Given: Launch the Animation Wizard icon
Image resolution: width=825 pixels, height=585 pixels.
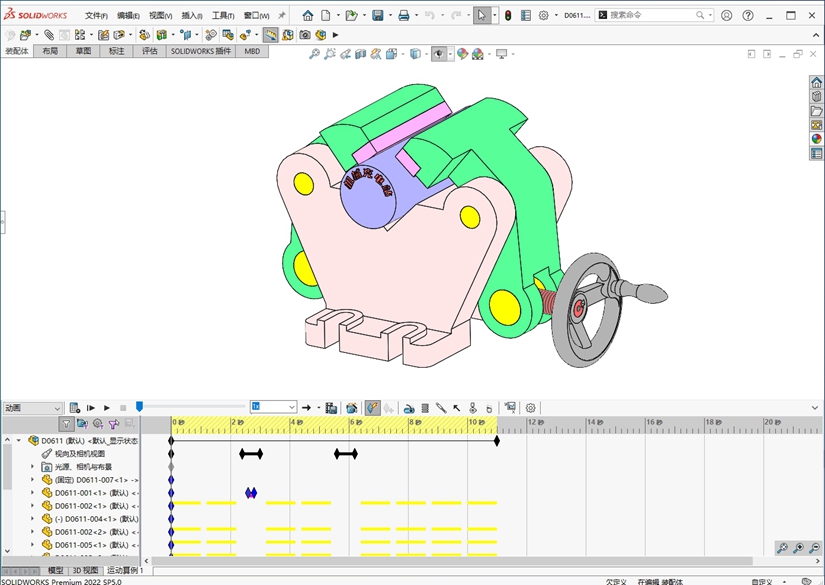Looking at the screenshot, I should coord(352,408).
